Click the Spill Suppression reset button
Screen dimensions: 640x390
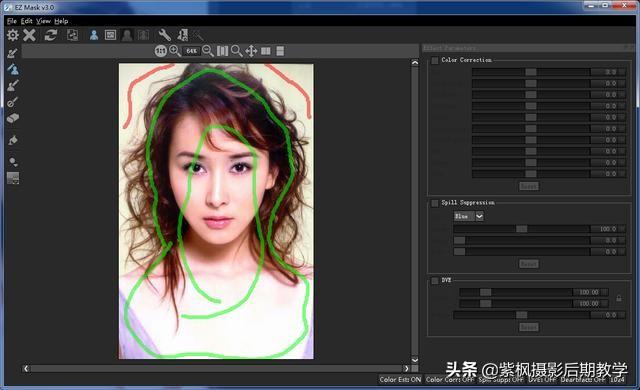coord(529,264)
